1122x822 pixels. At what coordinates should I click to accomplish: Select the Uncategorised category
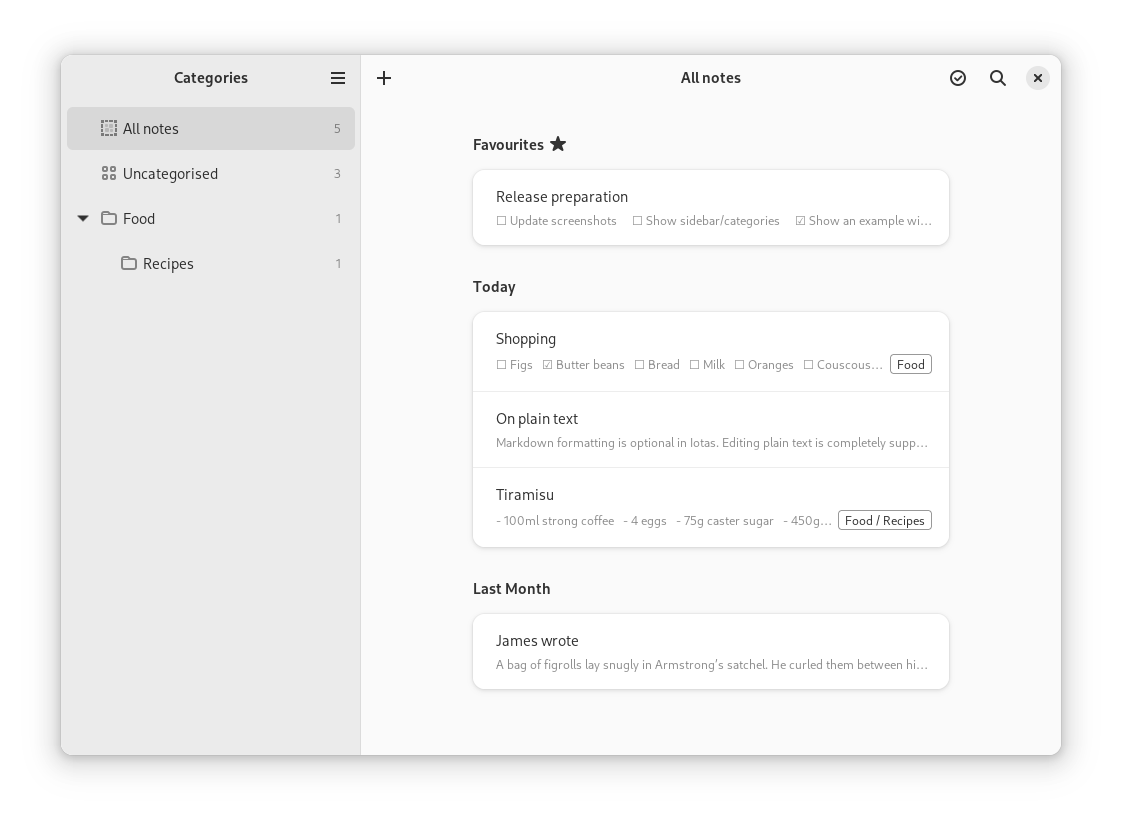coord(170,173)
